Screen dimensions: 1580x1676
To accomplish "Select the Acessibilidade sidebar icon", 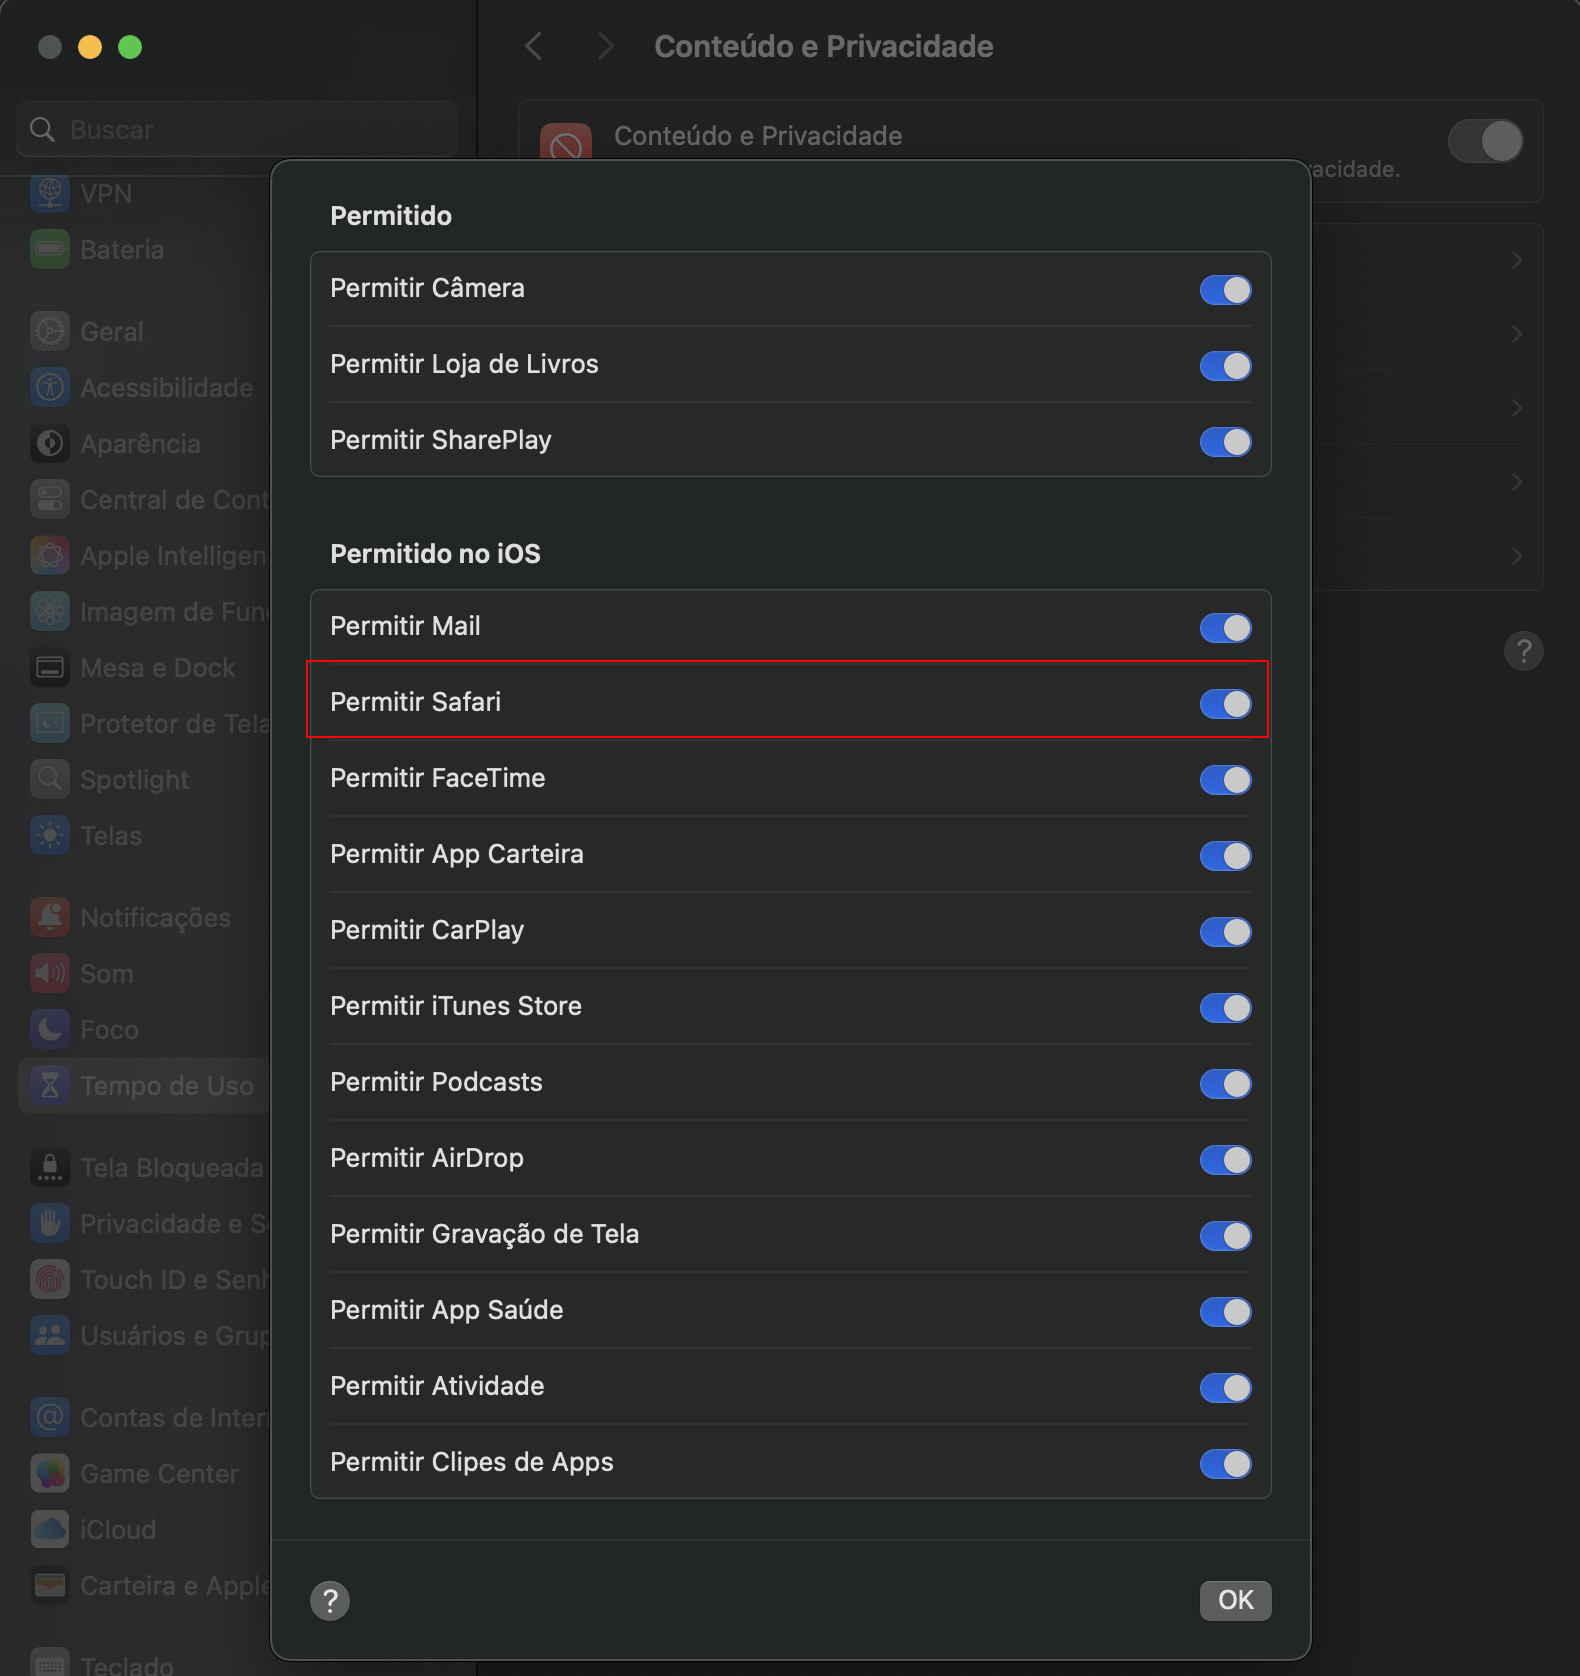I will tap(50, 388).
